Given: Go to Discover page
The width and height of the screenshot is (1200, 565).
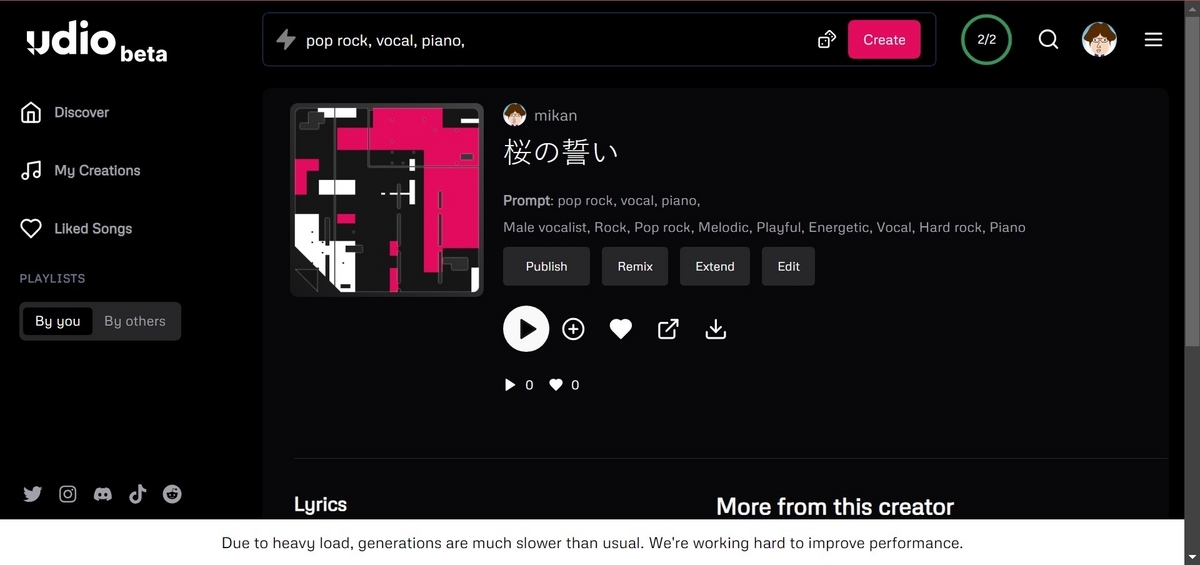Looking at the screenshot, I should point(82,112).
